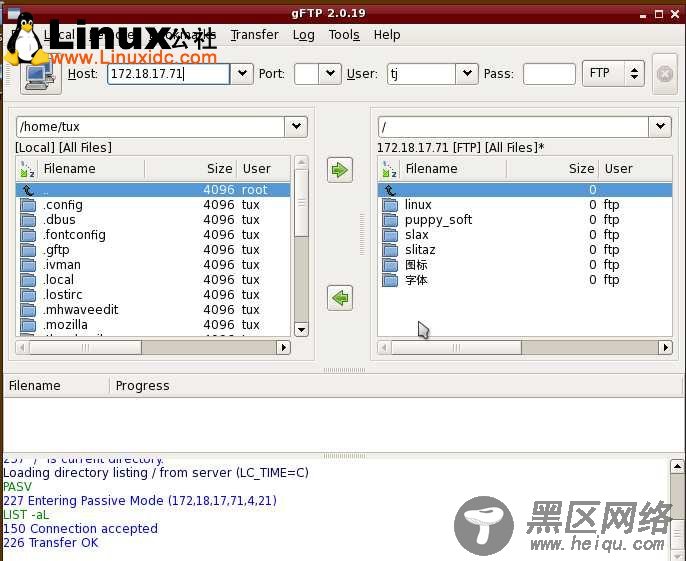686x561 pixels.
Task: Select the remote slitaz folder icon
Action: 390,250
